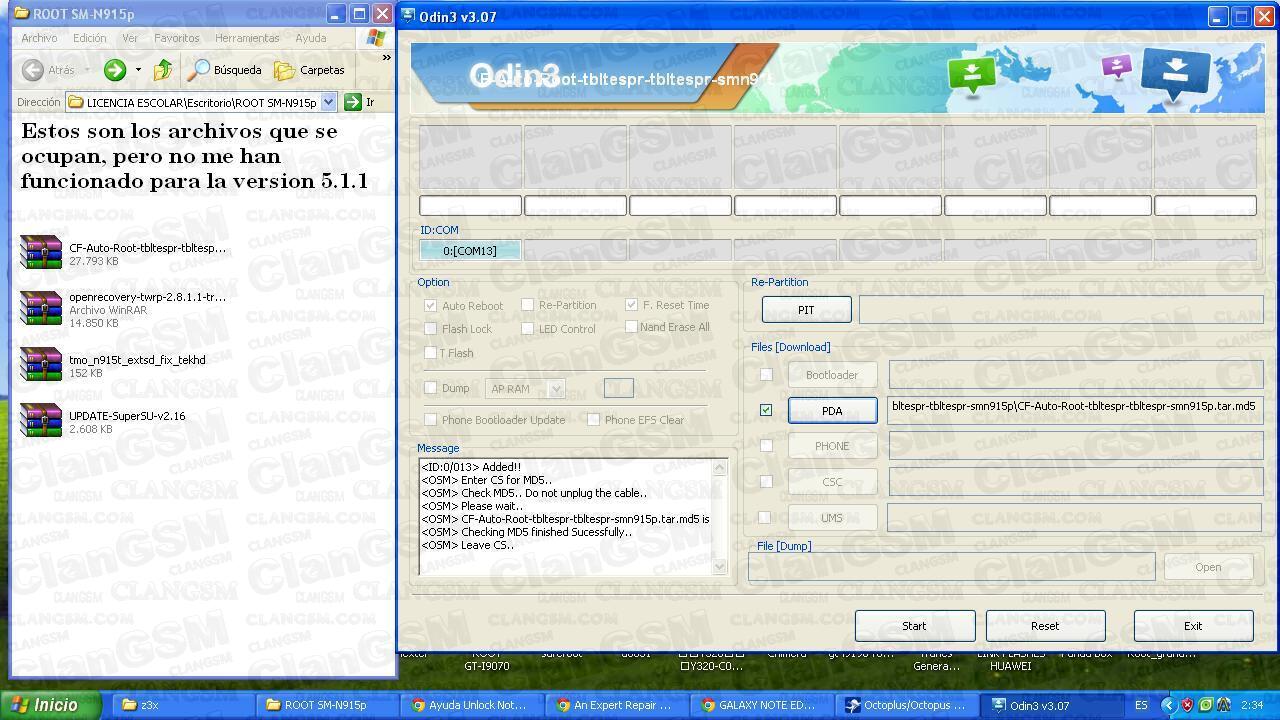Enable the Flash Lock option
Screen dimensions: 1280x720
pyautogui.click(x=430, y=328)
